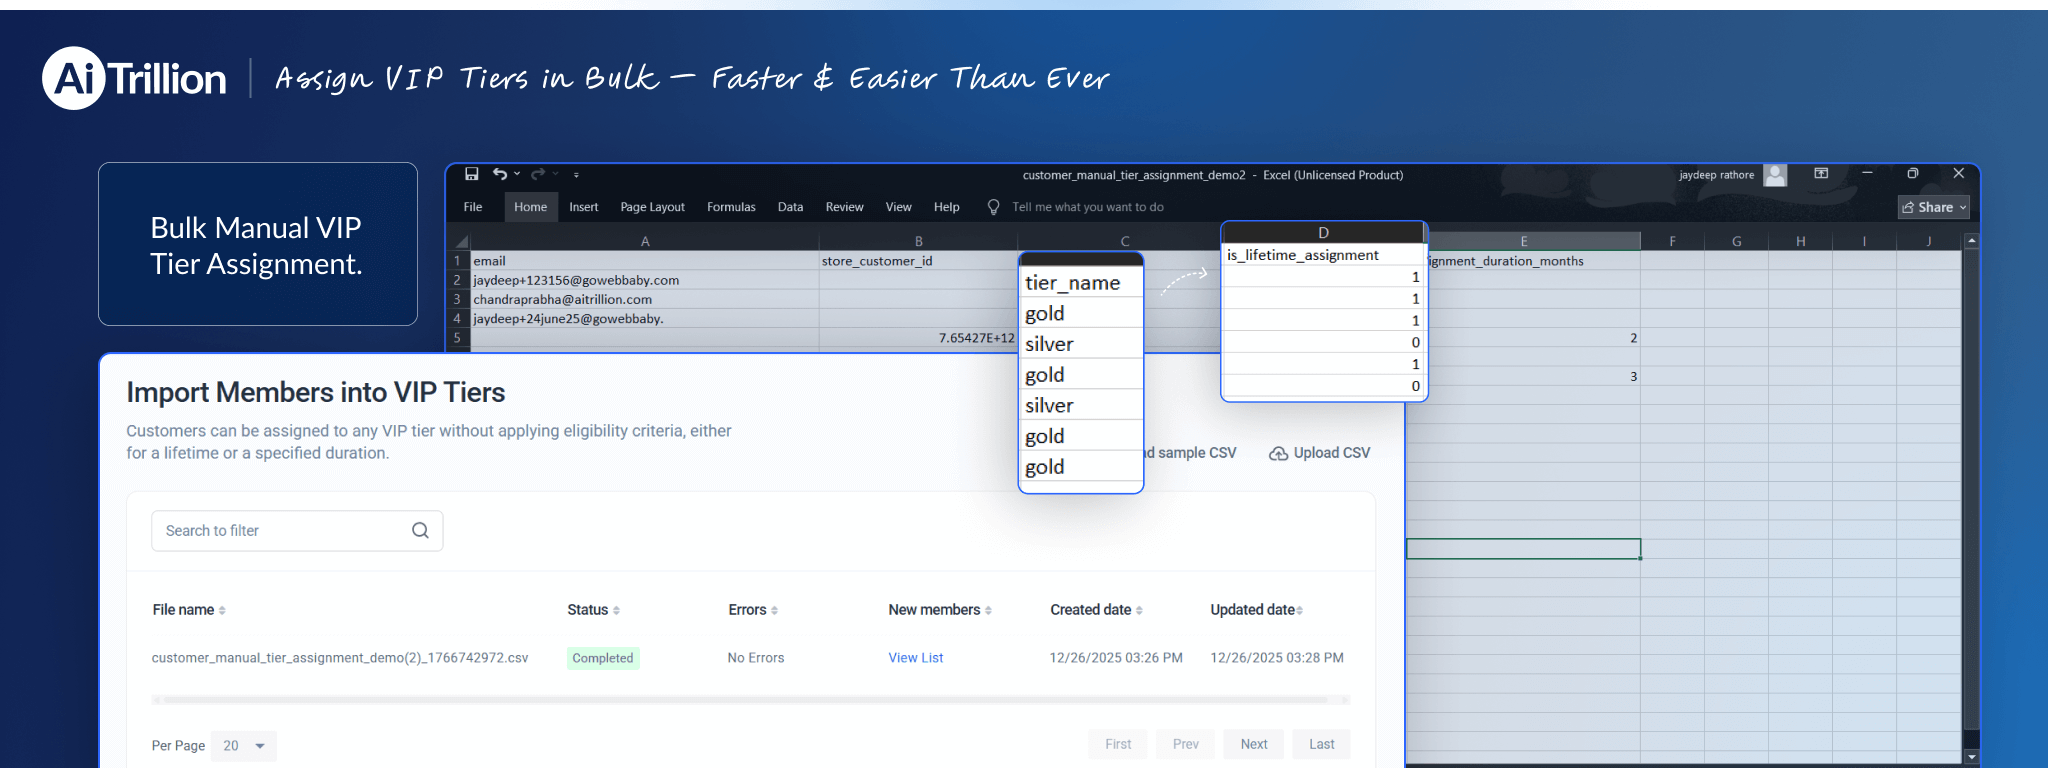Sort by File name column arrows
Image resolution: width=2048 pixels, height=768 pixels.
point(222,610)
